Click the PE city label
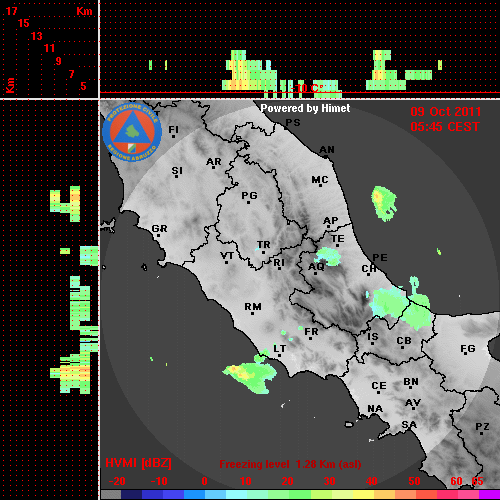 click(380, 258)
